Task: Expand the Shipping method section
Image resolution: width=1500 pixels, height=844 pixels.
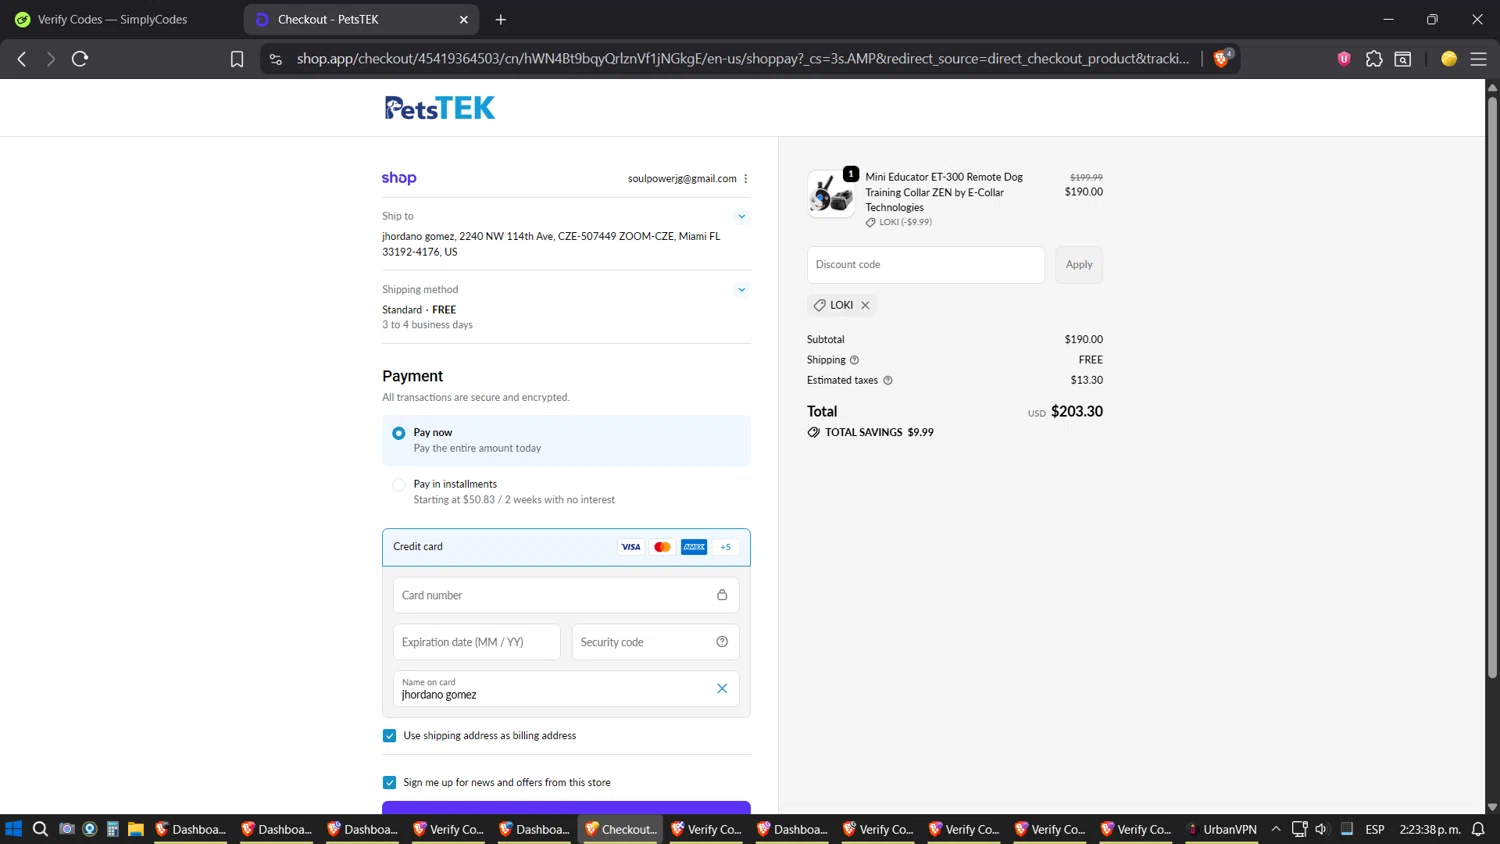Action: [742, 290]
